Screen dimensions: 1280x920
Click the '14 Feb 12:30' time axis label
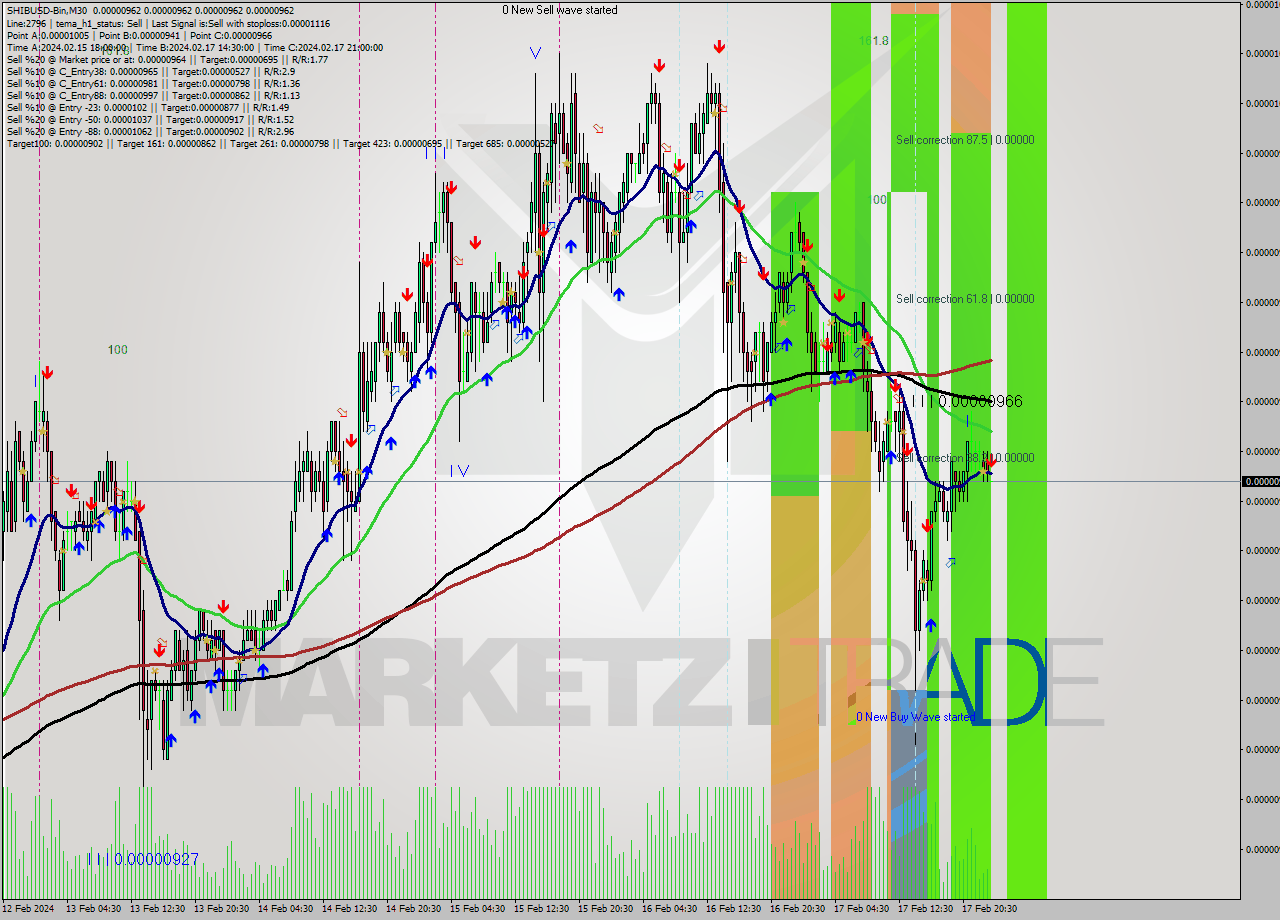click(350, 909)
